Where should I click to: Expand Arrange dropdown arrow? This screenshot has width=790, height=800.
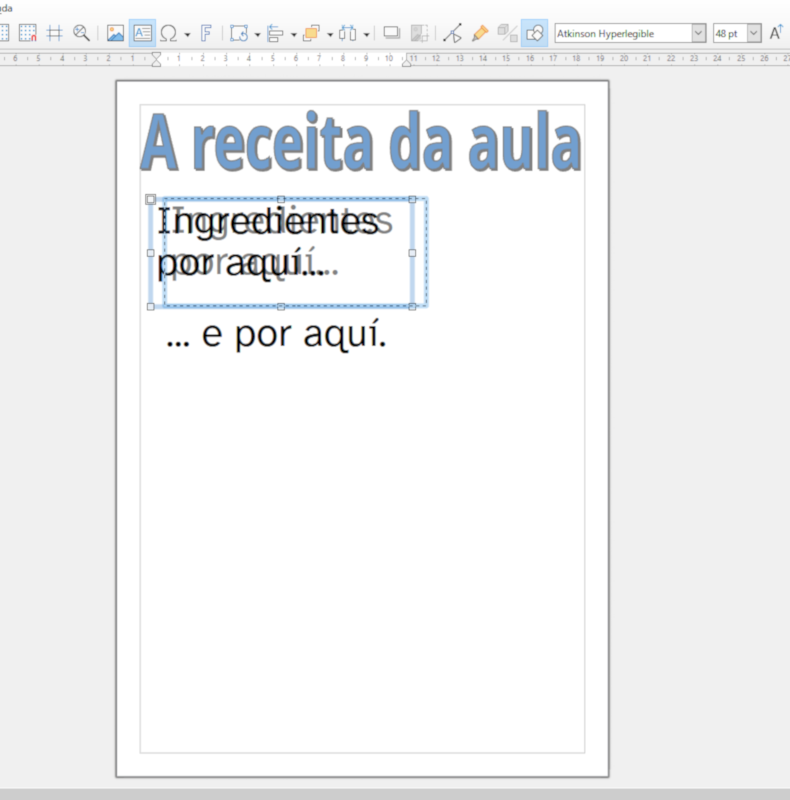330,35
